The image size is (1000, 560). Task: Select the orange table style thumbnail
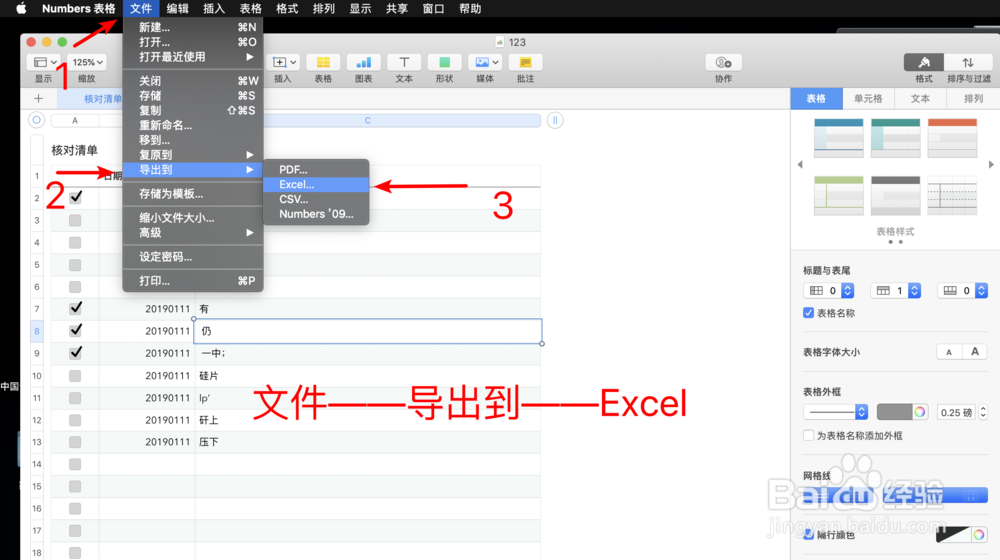click(x=952, y=137)
